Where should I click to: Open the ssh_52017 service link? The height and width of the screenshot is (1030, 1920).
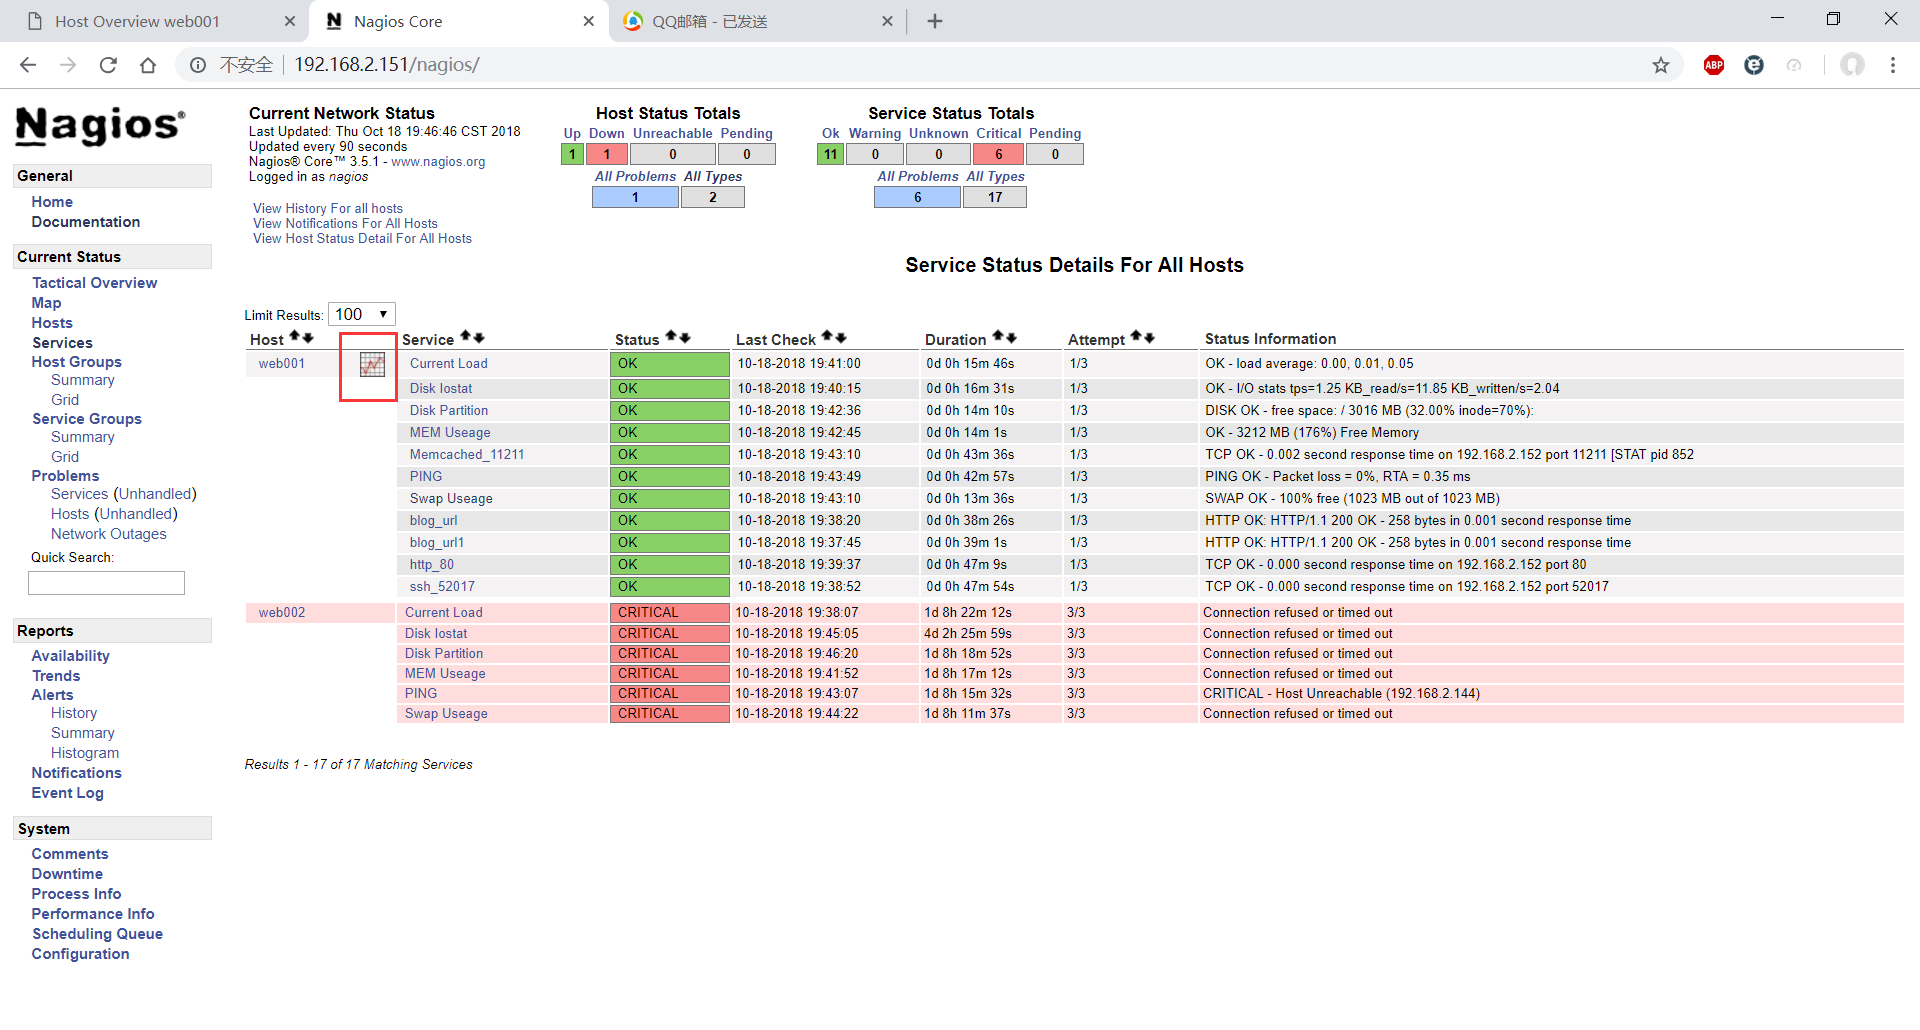(x=442, y=587)
